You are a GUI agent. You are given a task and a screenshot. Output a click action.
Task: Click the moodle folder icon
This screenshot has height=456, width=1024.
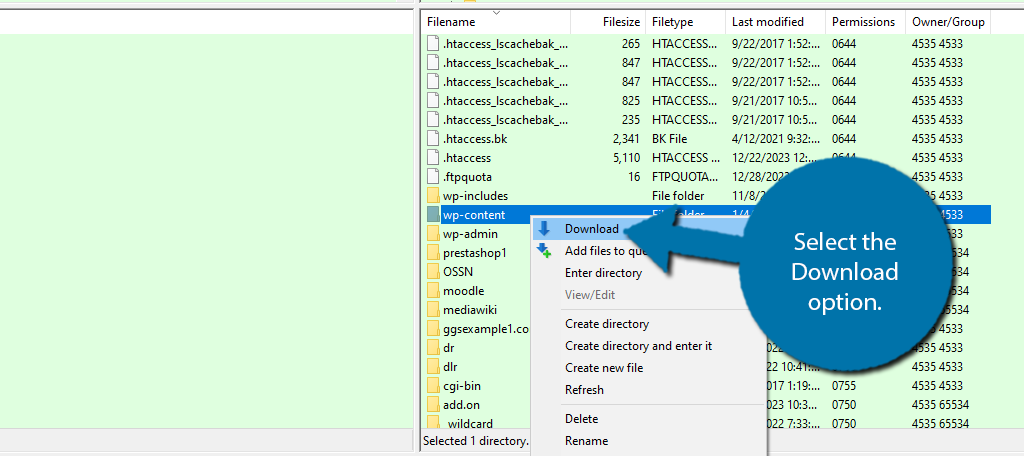[433, 291]
